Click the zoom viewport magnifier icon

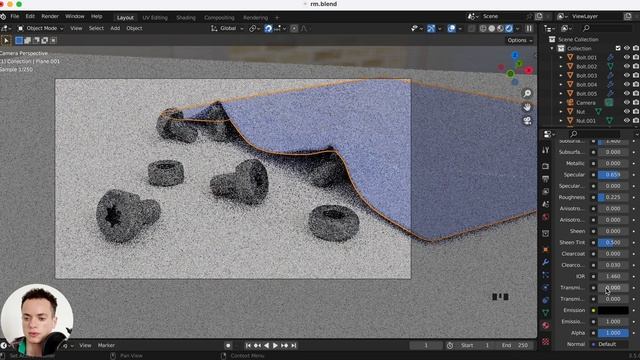527,93
